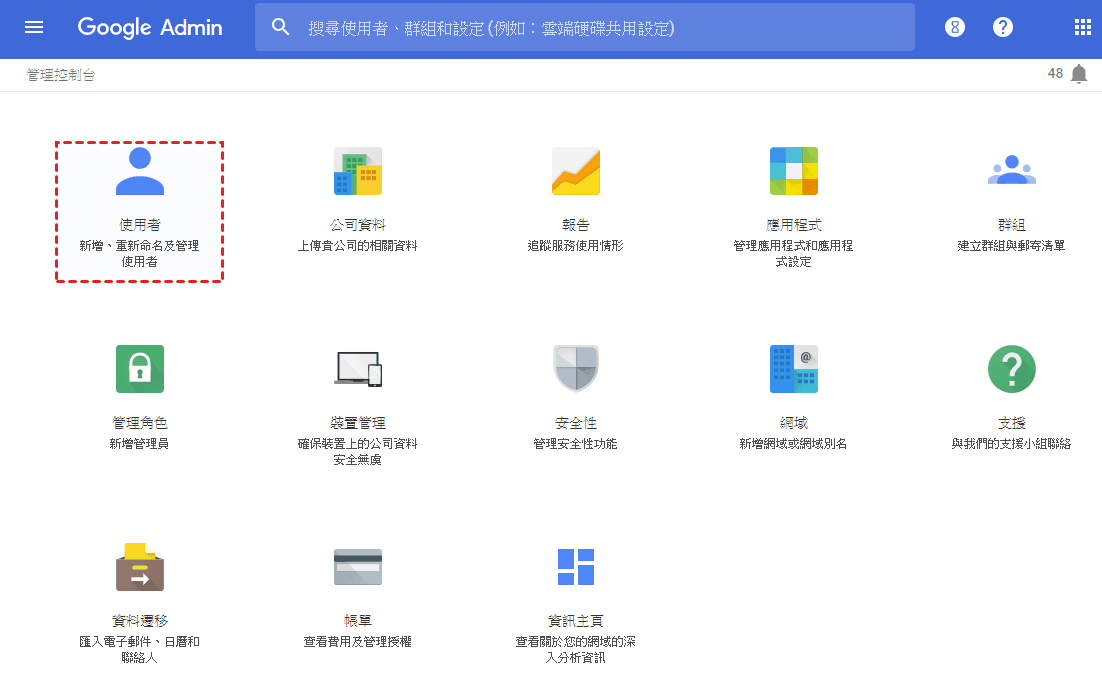Click the help question mark in header

click(x=1003, y=27)
